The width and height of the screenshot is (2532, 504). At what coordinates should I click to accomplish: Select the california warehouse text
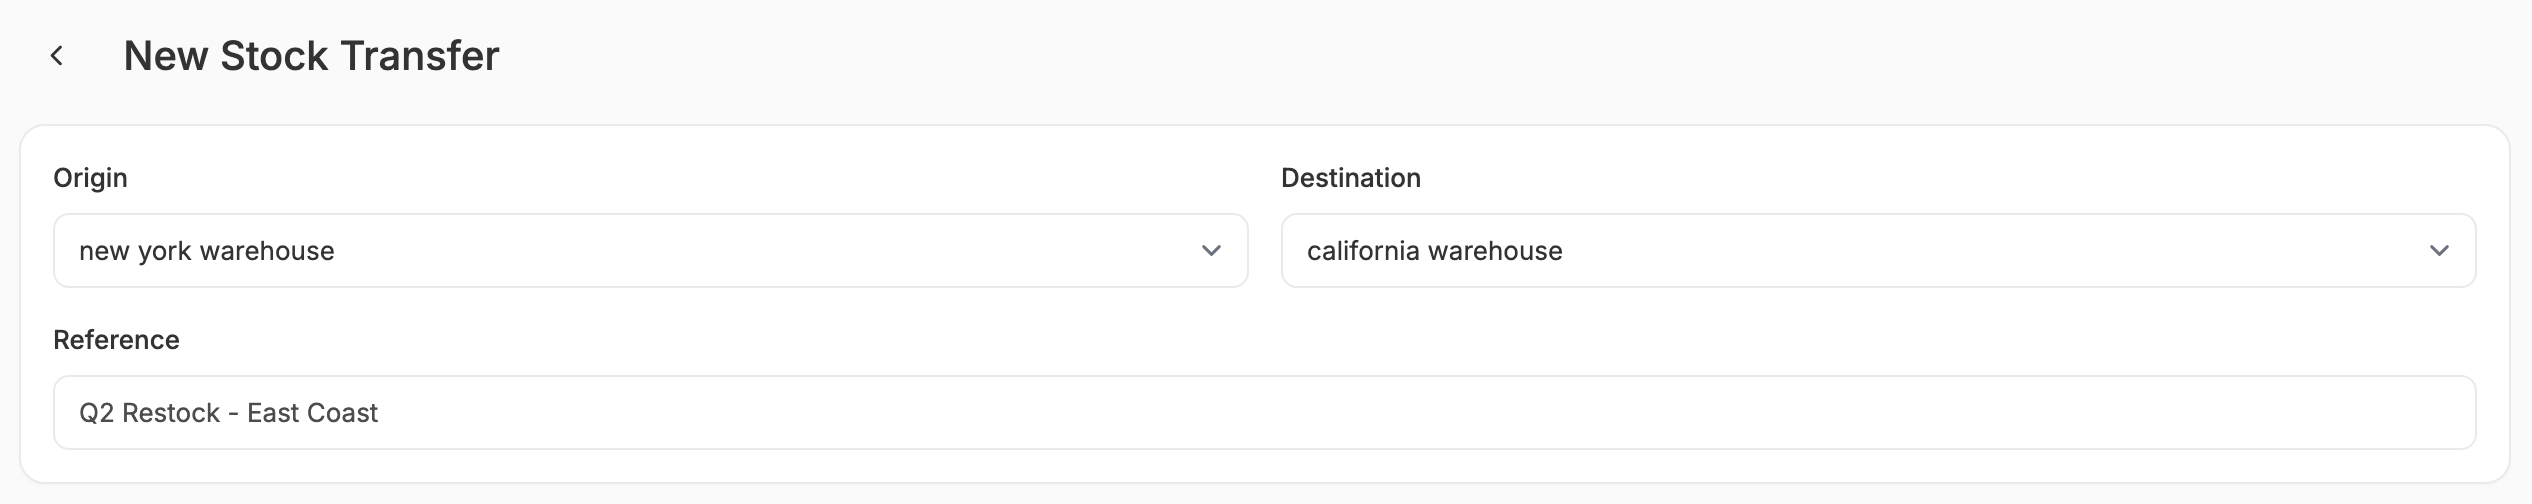[1435, 251]
